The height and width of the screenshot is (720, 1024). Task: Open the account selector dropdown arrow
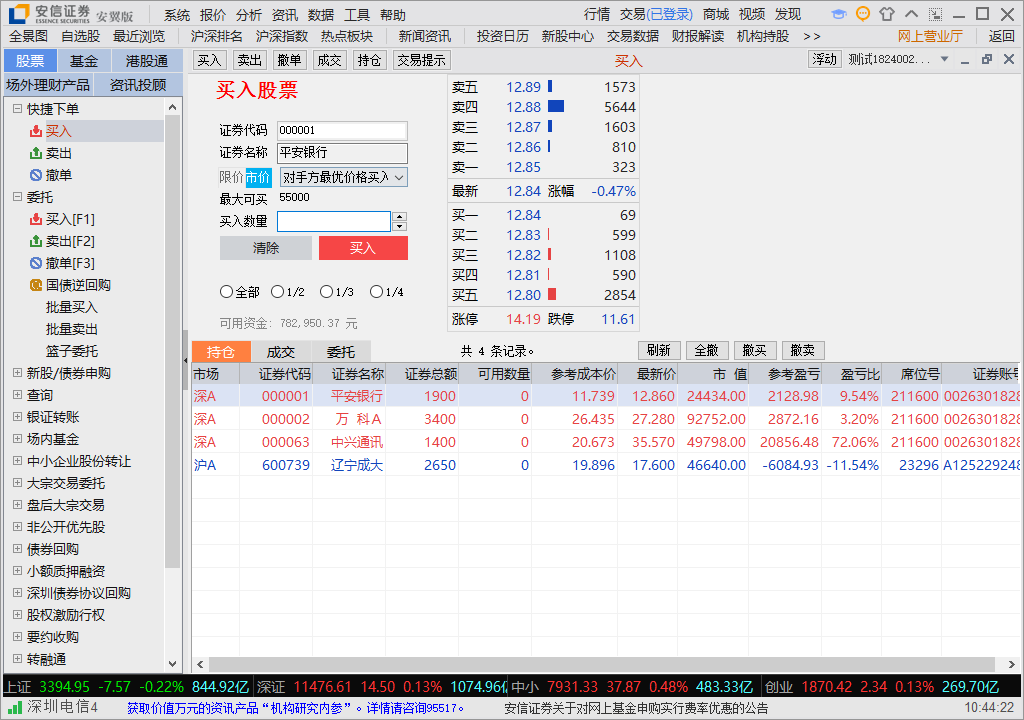(x=944, y=59)
